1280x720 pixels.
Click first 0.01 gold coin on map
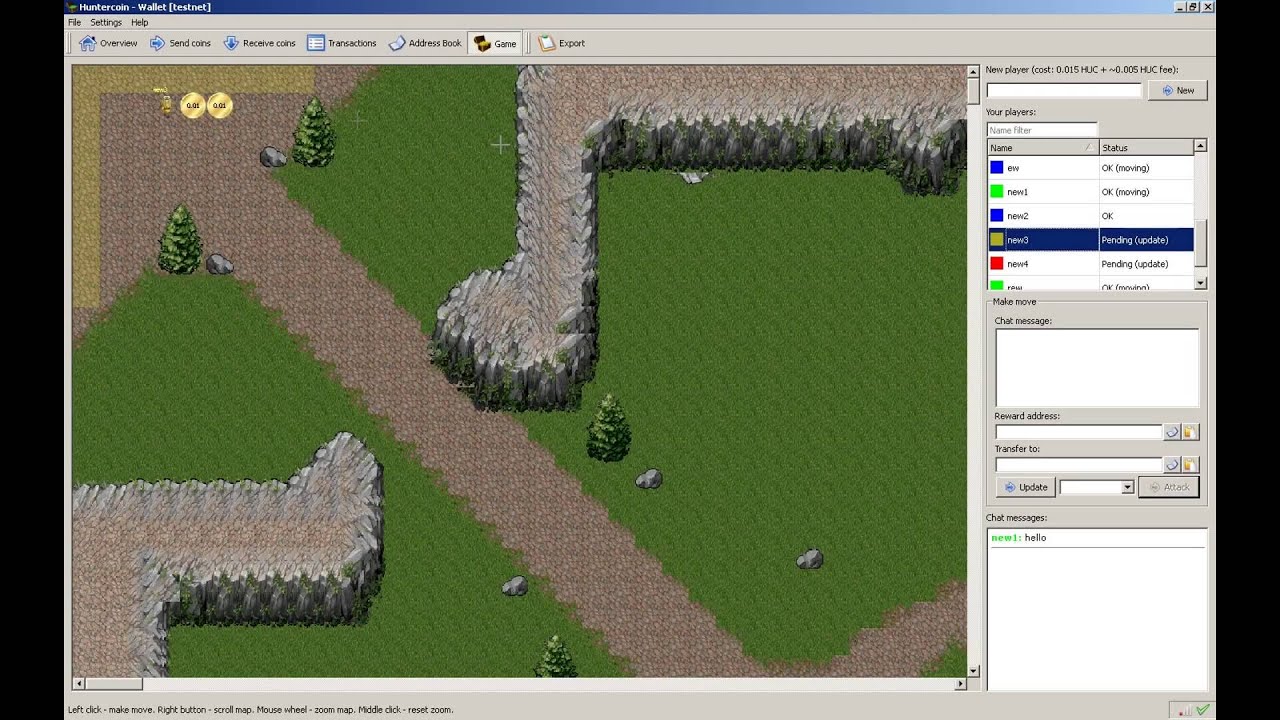click(193, 105)
